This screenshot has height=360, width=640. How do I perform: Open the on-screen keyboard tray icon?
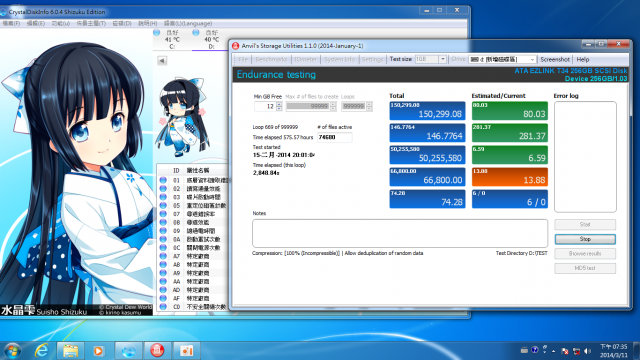pos(524,350)
